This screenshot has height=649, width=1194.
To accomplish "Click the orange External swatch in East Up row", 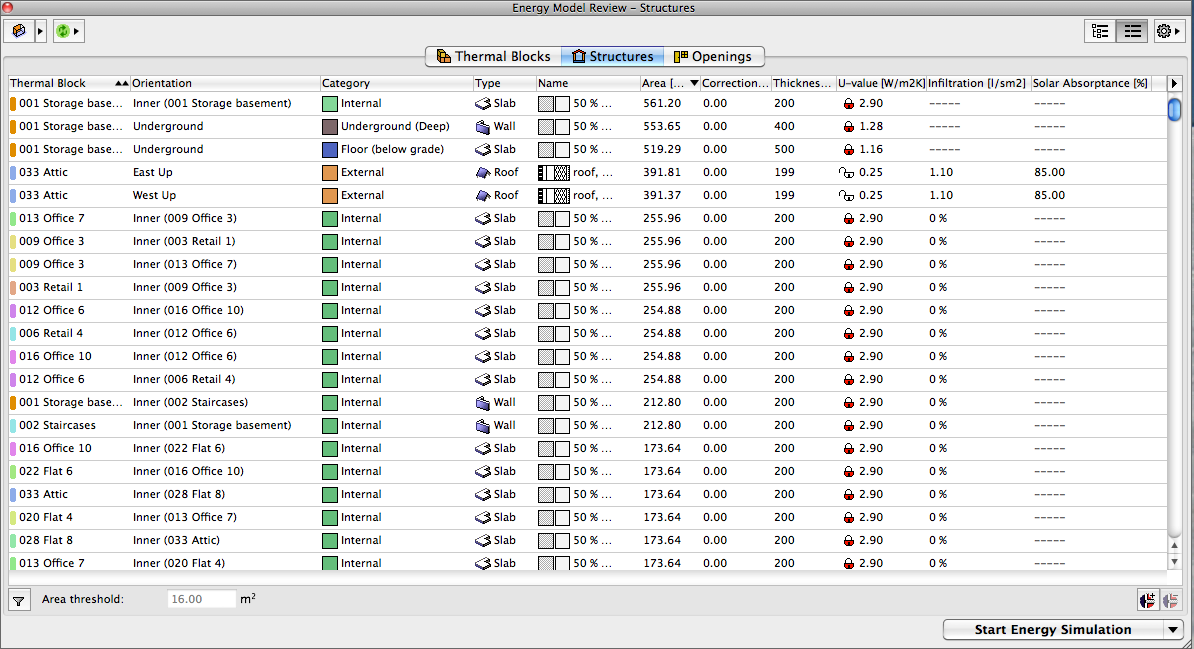I will coord(330,173).
